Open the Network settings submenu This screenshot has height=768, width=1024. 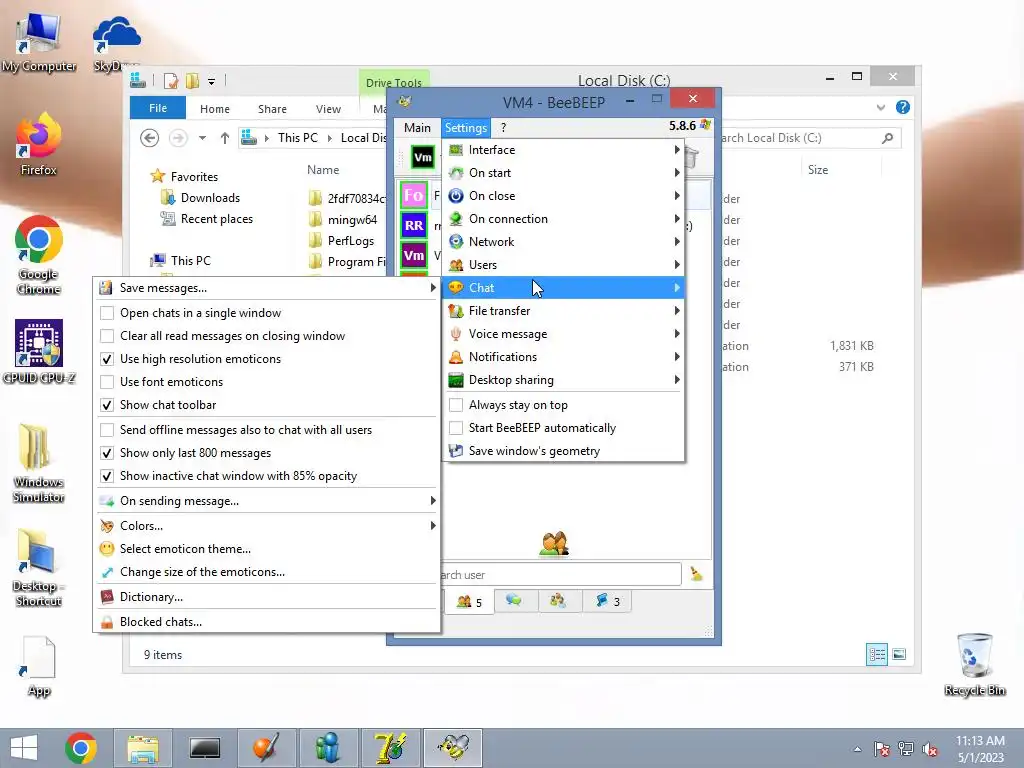564,242
